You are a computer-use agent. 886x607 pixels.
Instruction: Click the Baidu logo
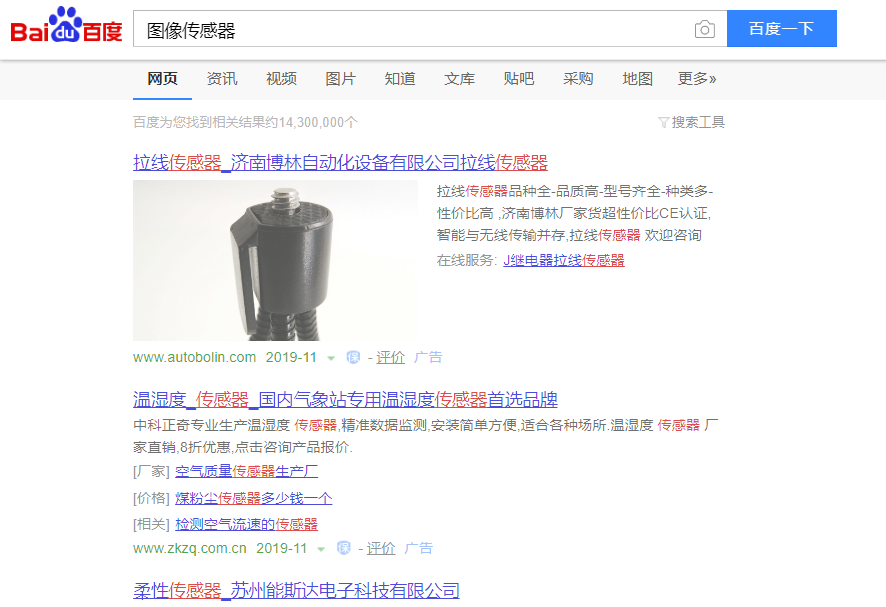coord(66,25)
